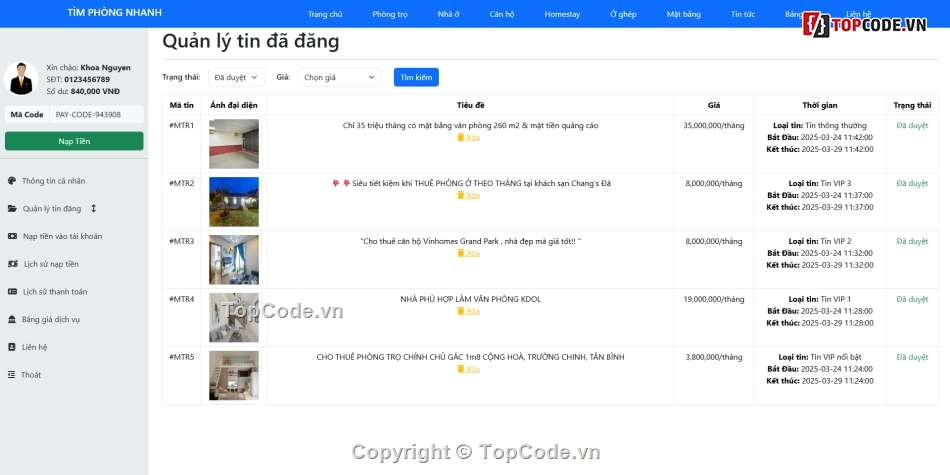Open the Chọn giá price dropdown
This screenshot has width=950, height=475.
(x=339, y=77)
